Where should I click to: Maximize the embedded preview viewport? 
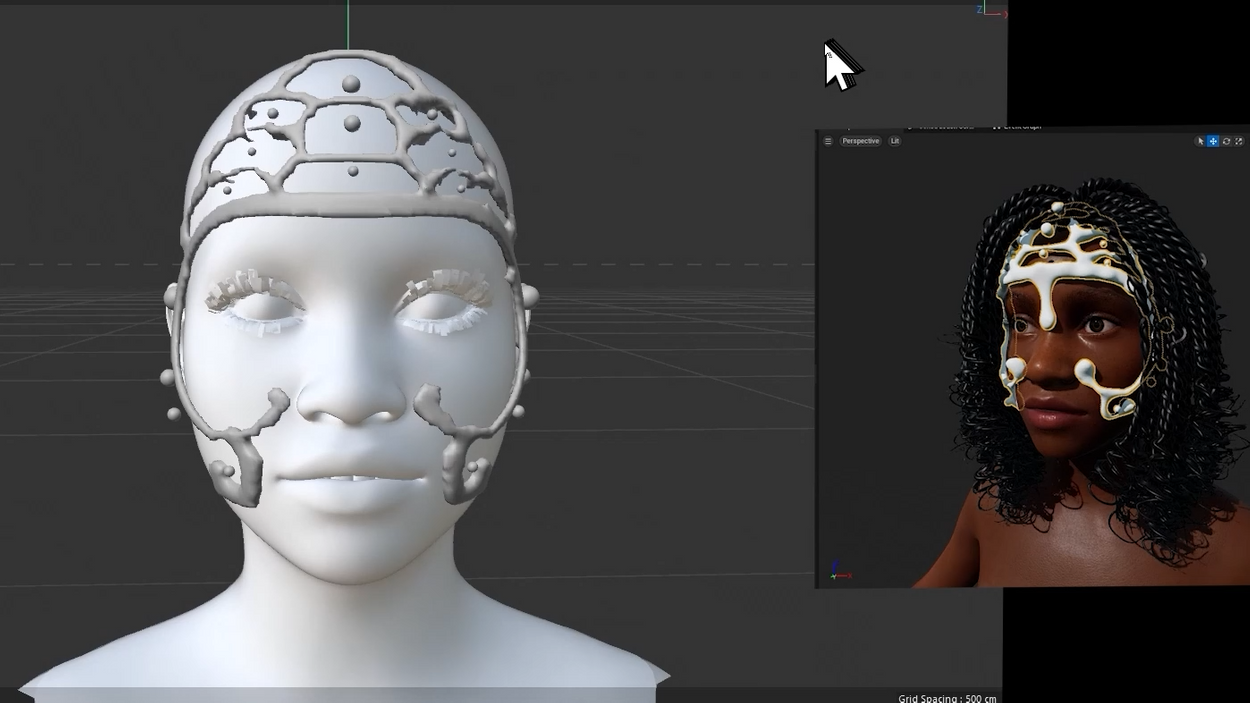click(1237, 141)
